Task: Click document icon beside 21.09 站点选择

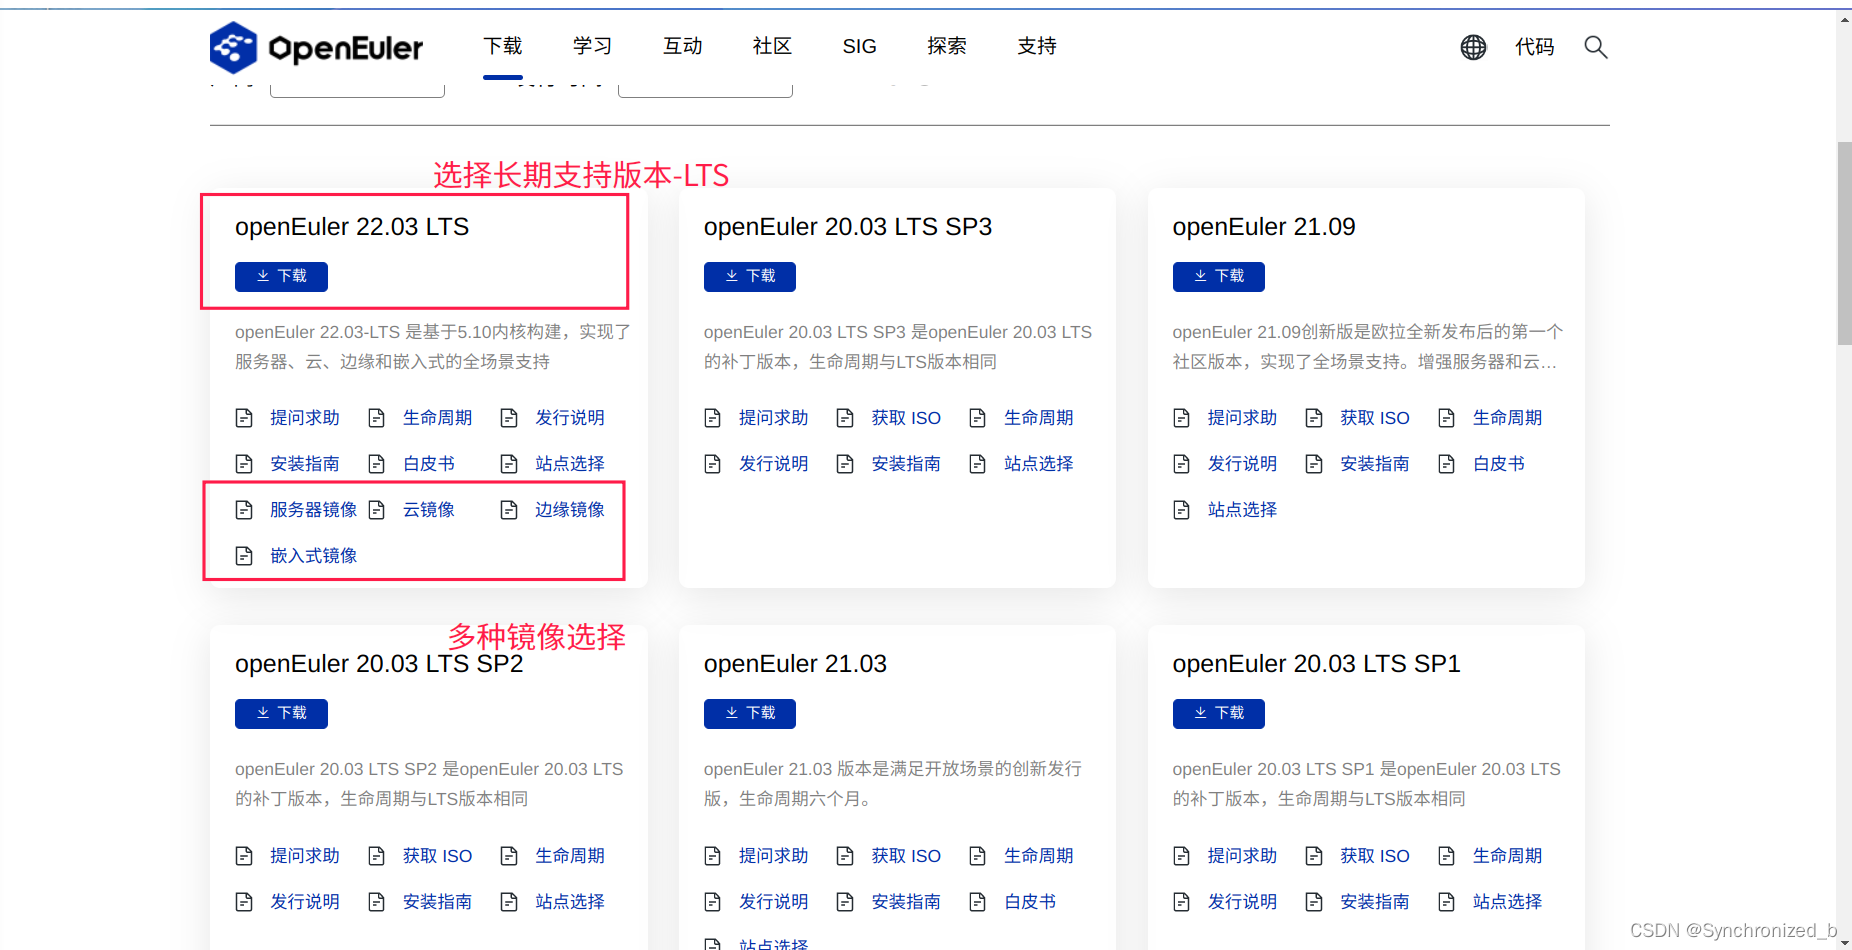Action: point(1182,510)
